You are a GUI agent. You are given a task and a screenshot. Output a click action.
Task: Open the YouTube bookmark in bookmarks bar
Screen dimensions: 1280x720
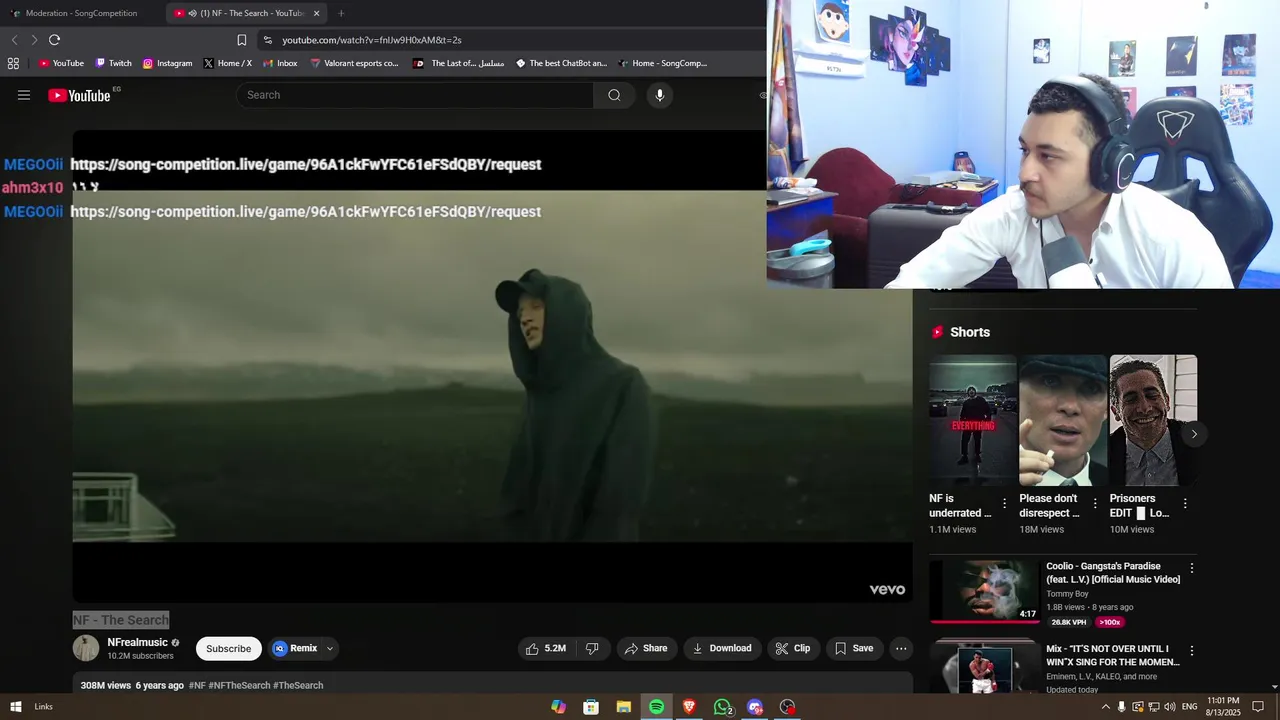[x=61, y=63]
